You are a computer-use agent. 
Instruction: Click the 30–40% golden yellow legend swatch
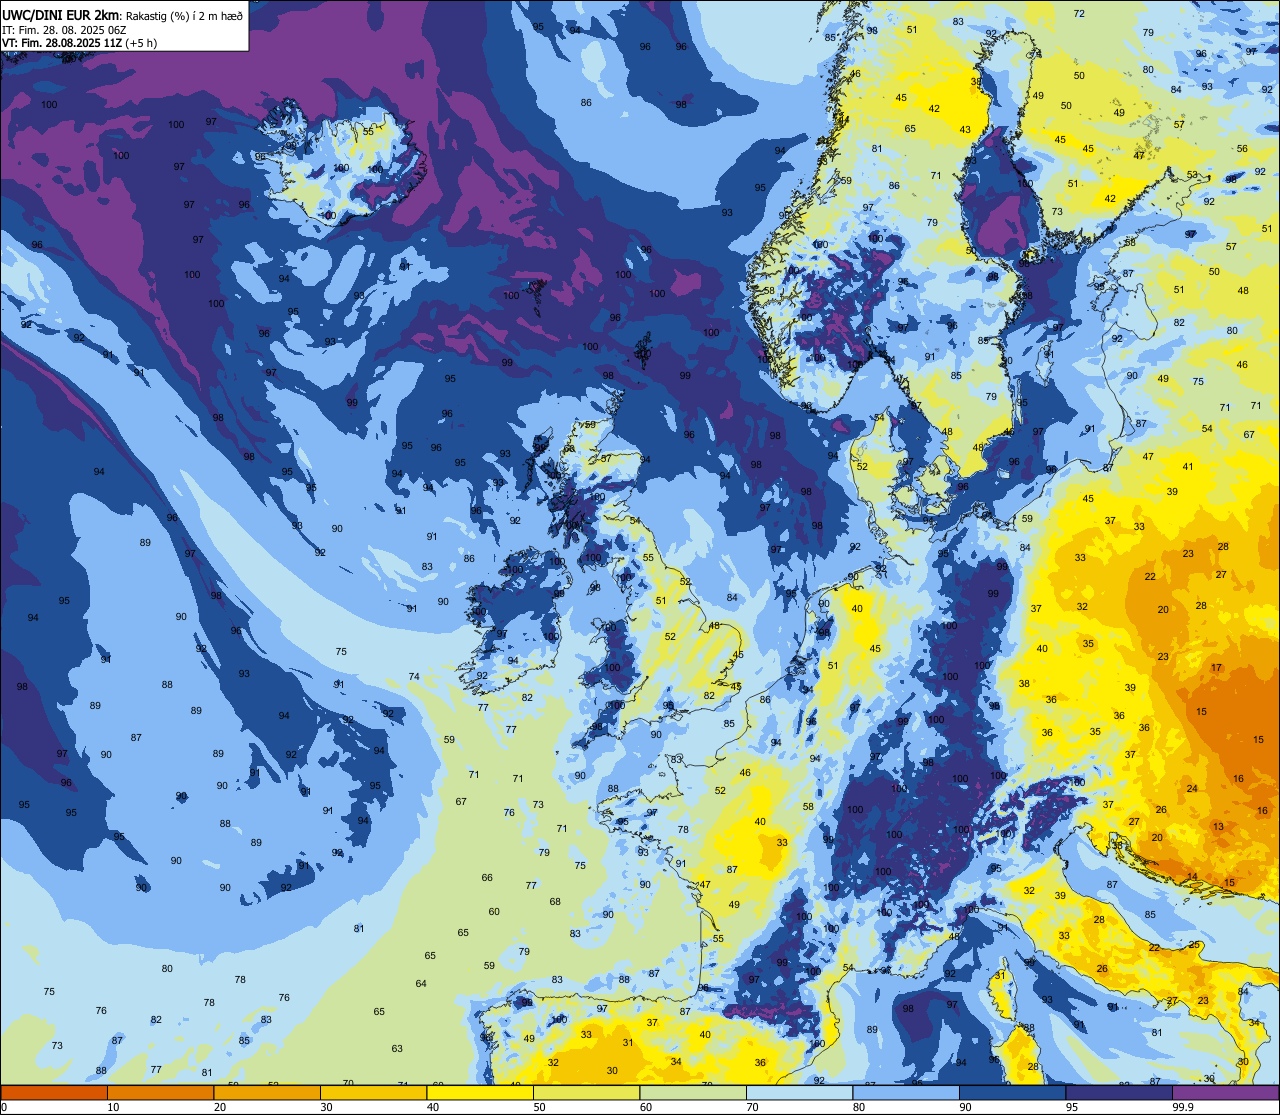click(373, 1092)
